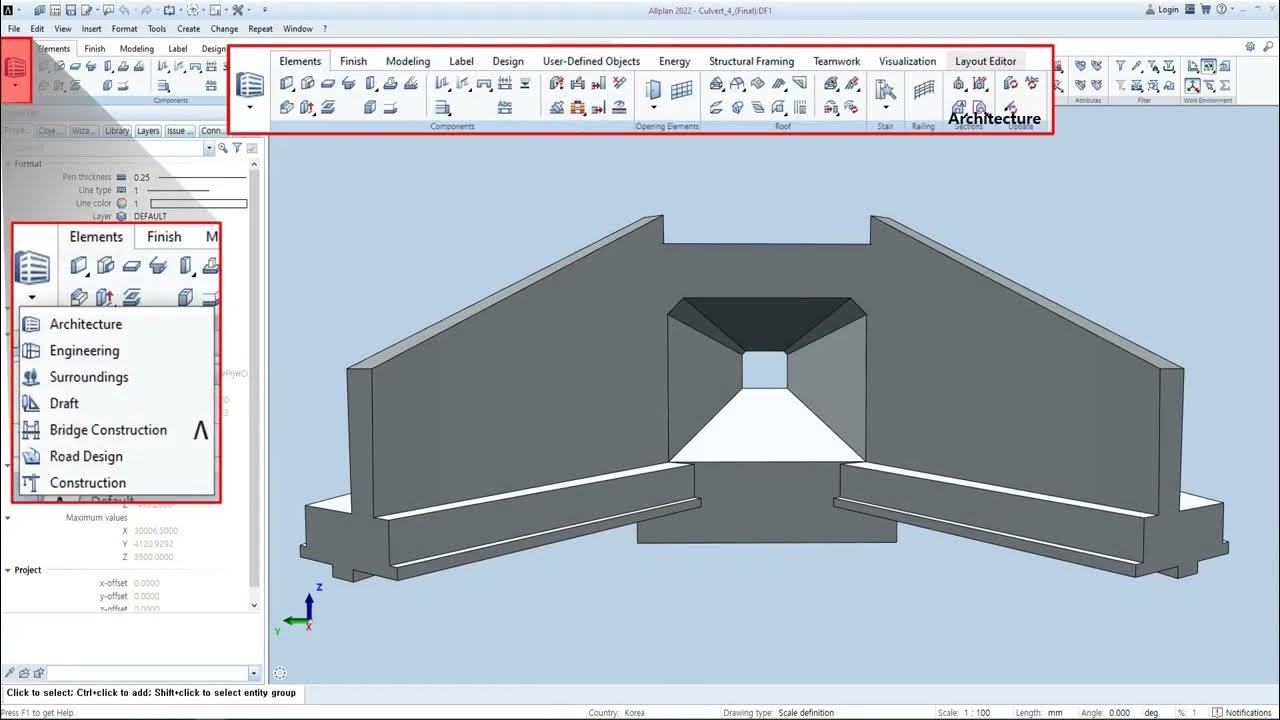Screen dimensions: 1280x720
Task: Open the dropdown right of the bottom input field
Action: (x=253, y=674)
